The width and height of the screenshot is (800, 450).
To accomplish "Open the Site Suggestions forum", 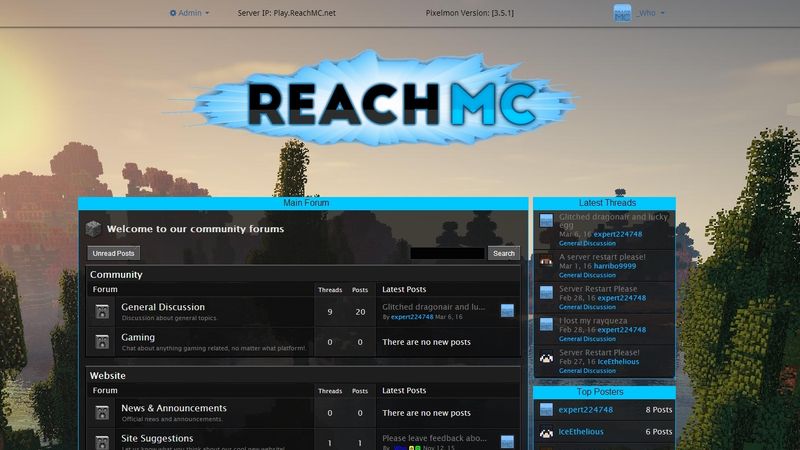I will pos(157,438).
